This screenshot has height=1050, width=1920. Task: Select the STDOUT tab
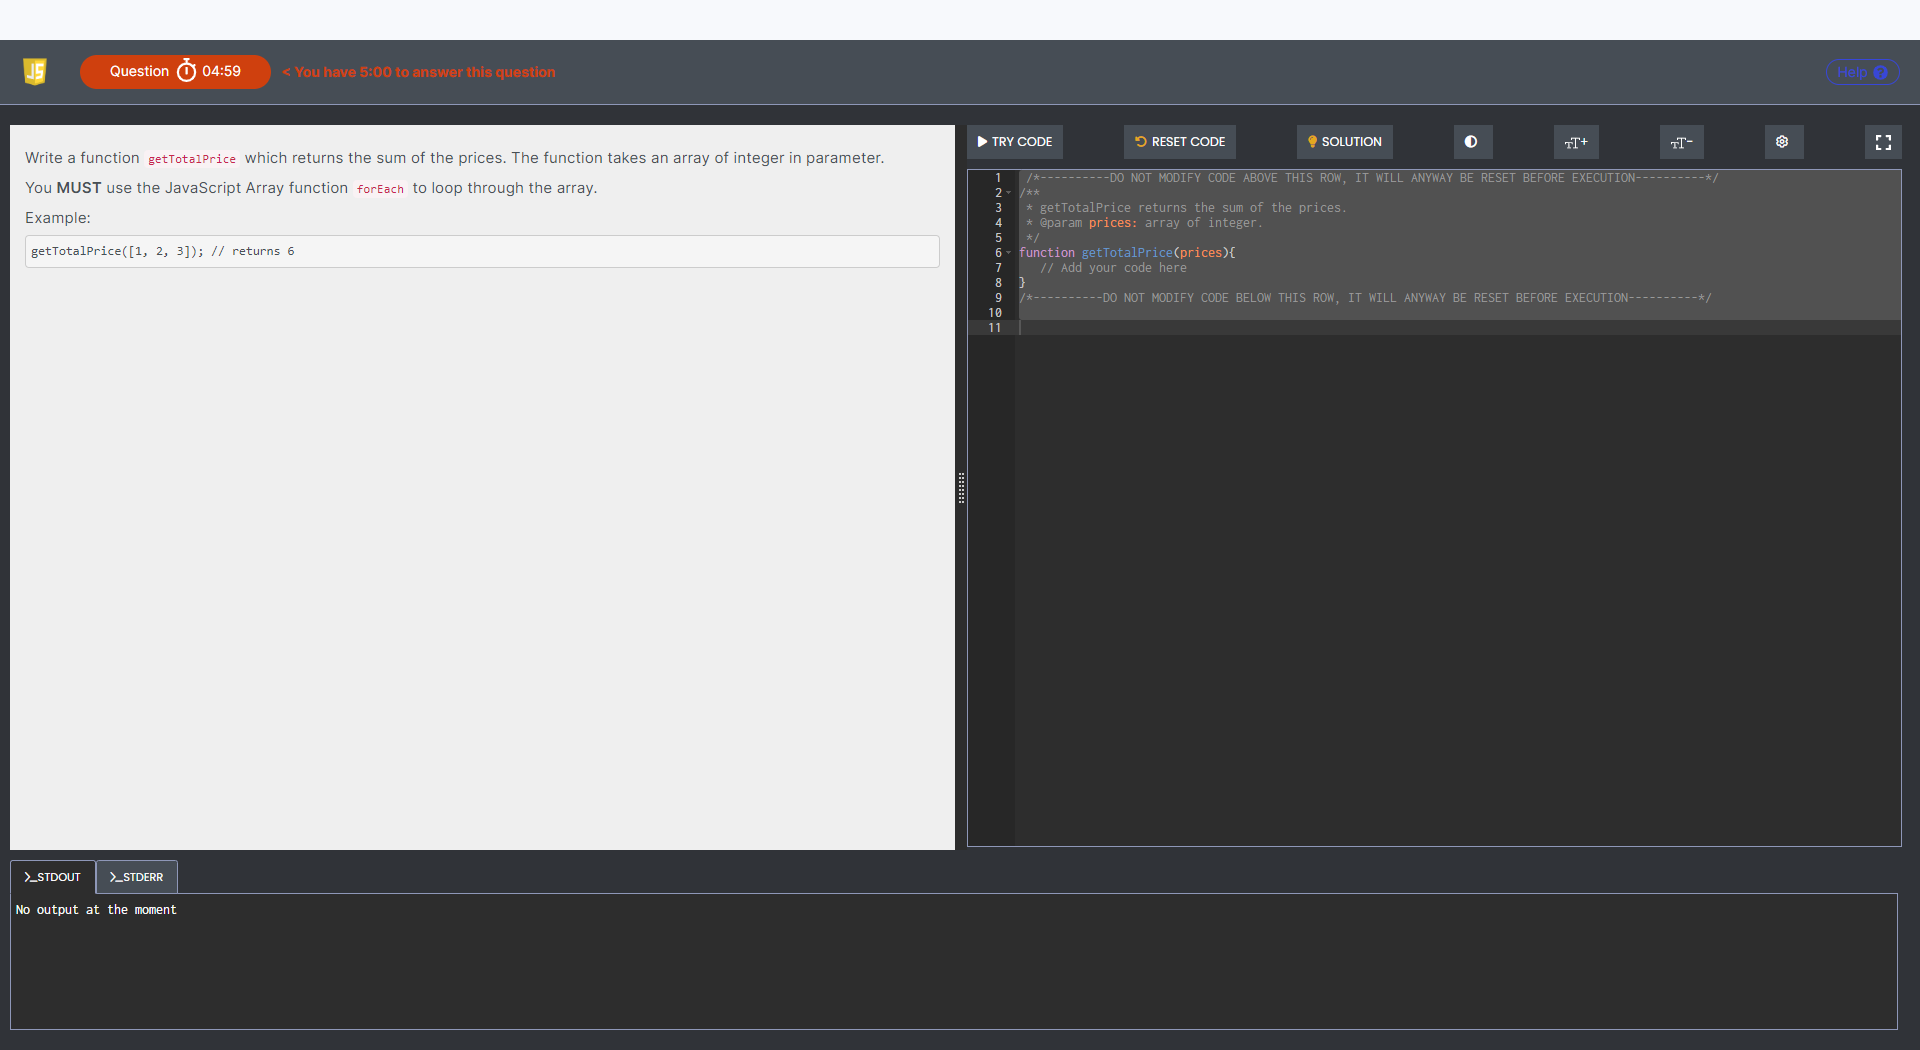click(x=53, y=877)
